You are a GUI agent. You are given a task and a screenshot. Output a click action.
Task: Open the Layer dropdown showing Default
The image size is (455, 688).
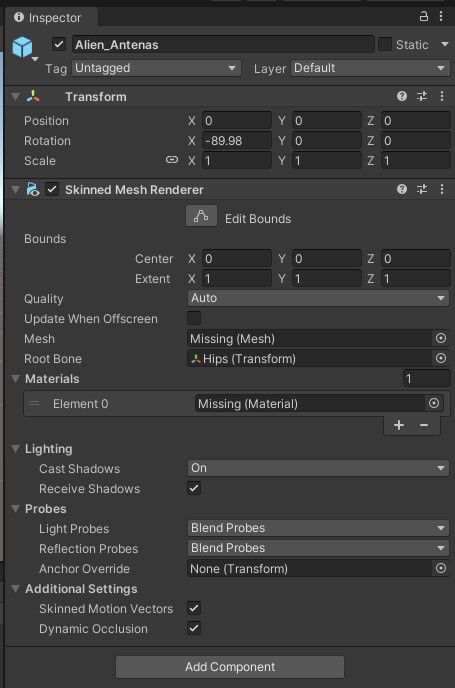[x=370, y=68]
